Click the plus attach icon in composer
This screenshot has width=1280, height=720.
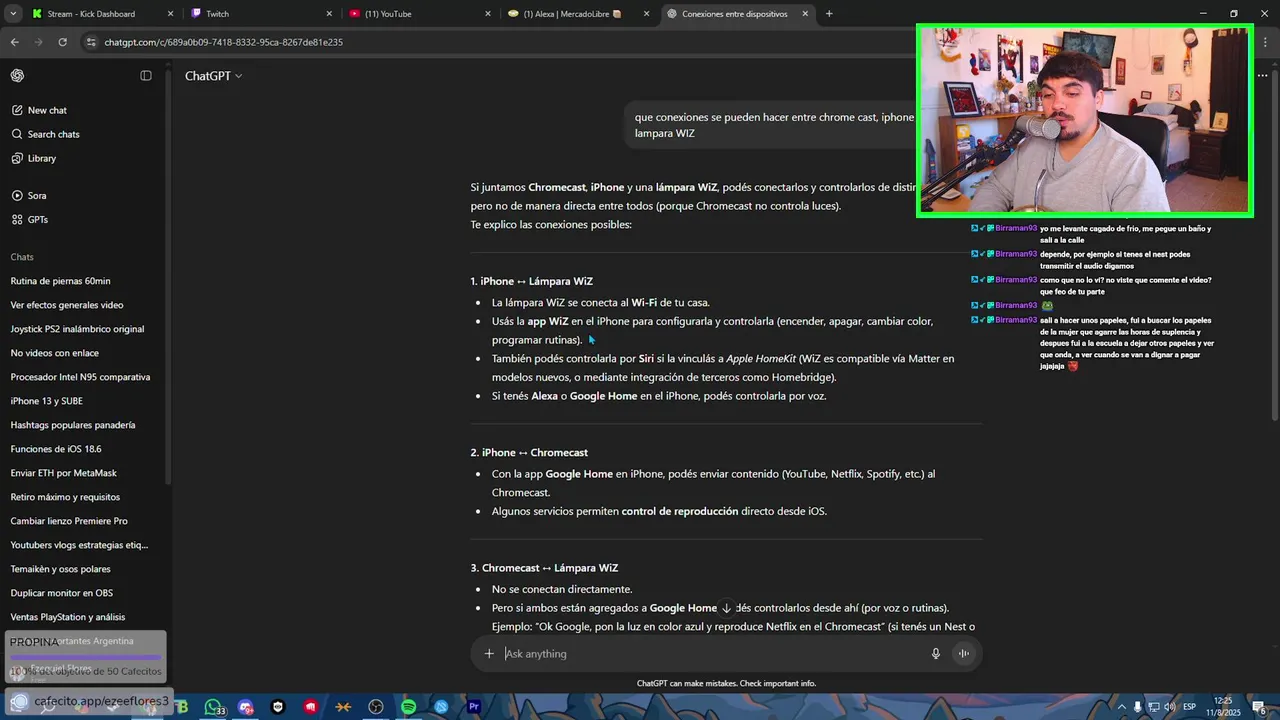(x=489, y=654)
